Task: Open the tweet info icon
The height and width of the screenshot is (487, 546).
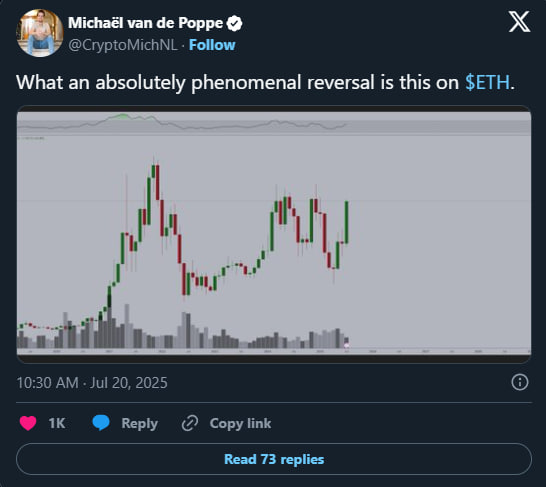Action: (x=520, y=382)
